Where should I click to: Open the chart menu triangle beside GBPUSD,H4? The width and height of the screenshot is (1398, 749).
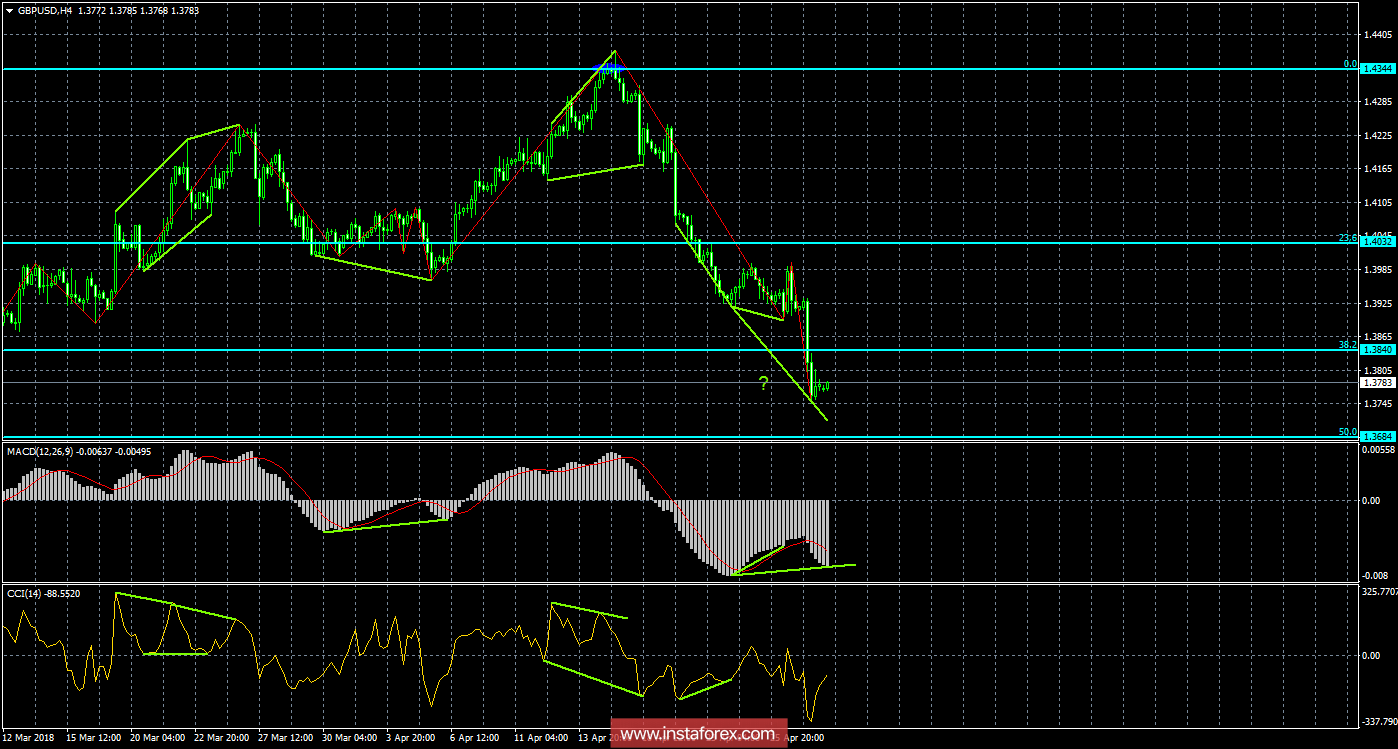[x=9, y=9]
